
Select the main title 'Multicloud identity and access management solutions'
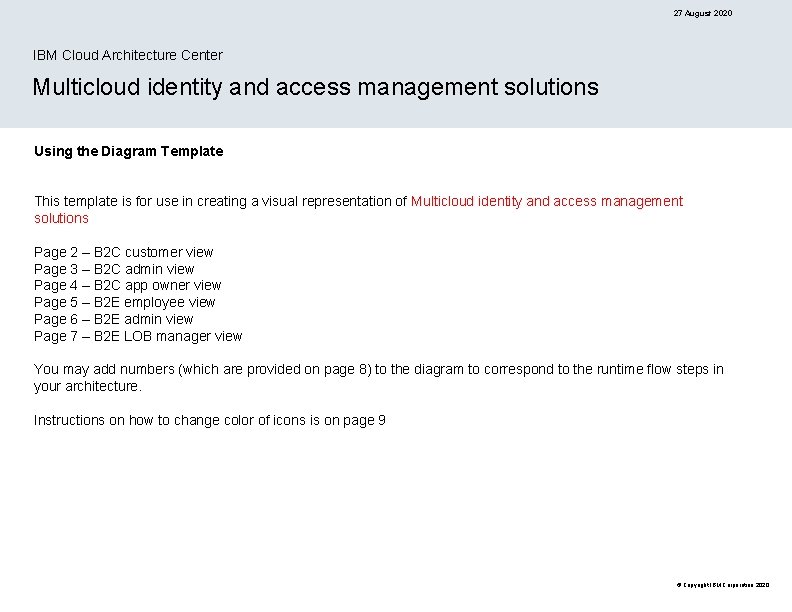pos(316,87)
